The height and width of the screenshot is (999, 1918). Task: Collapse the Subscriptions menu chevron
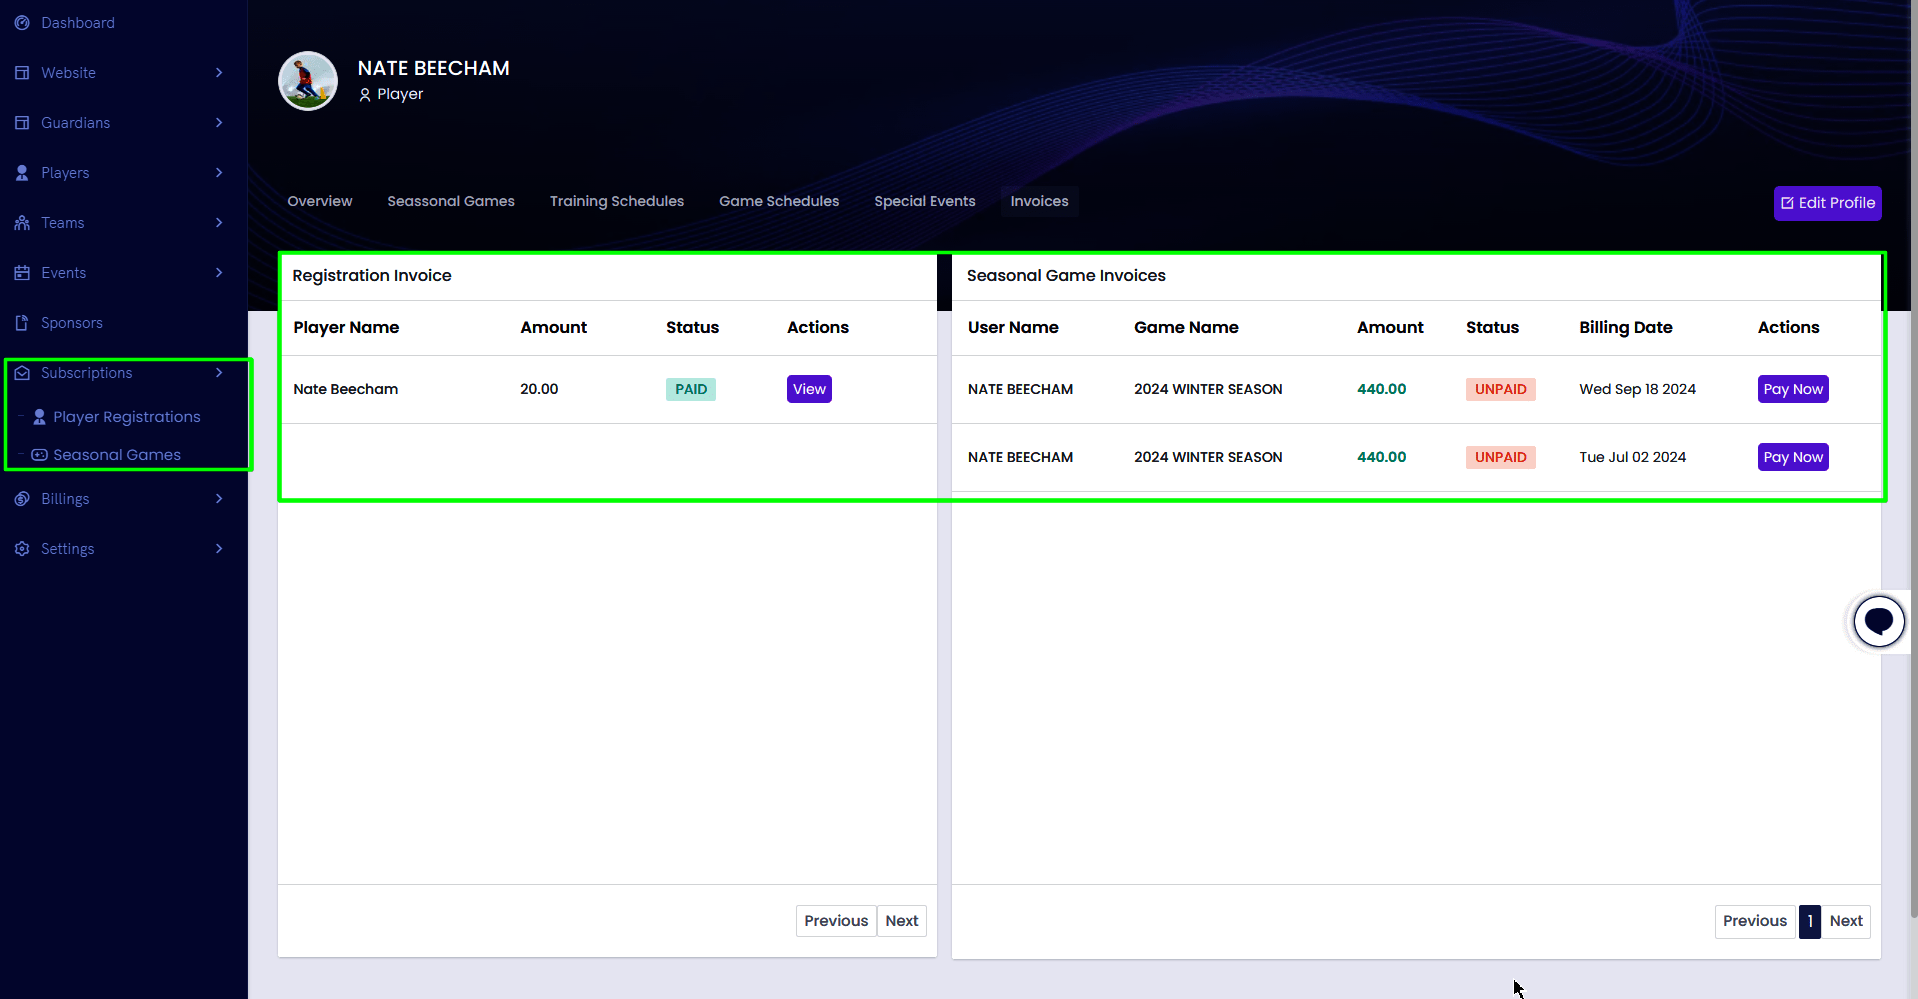[x=219, y=373]
